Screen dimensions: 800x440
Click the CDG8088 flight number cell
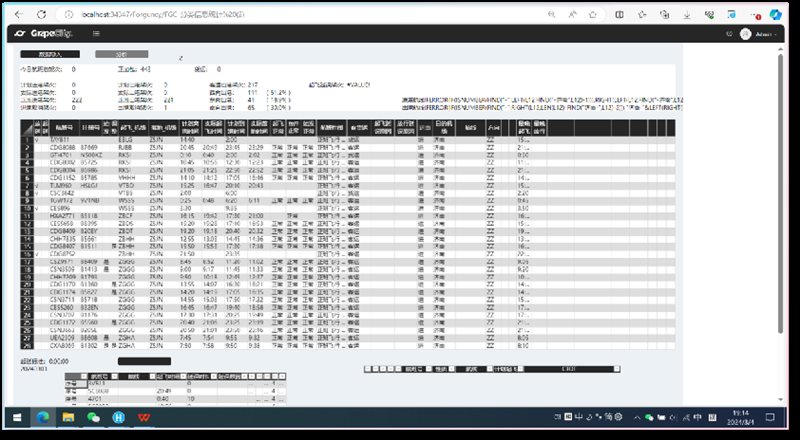[64, 148]
